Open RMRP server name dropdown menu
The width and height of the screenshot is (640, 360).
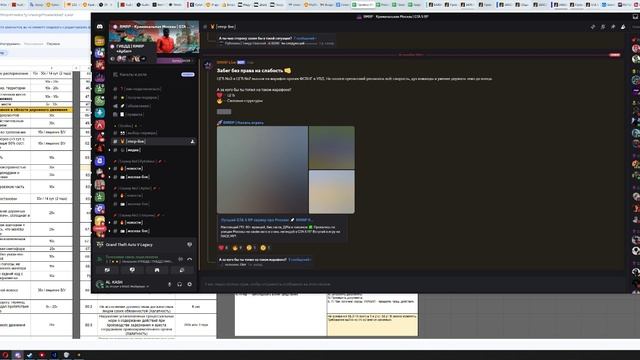tap(154, 27)
